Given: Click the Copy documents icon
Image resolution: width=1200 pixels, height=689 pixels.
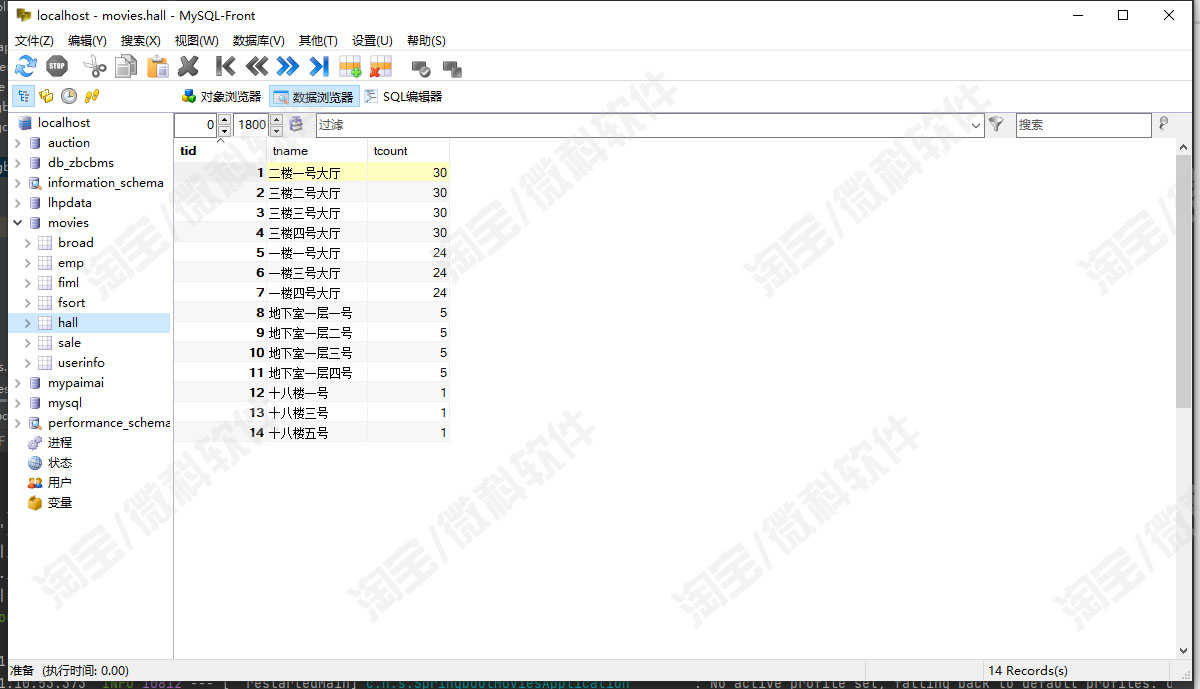Looking at the screenshot, I should (126, 67).
